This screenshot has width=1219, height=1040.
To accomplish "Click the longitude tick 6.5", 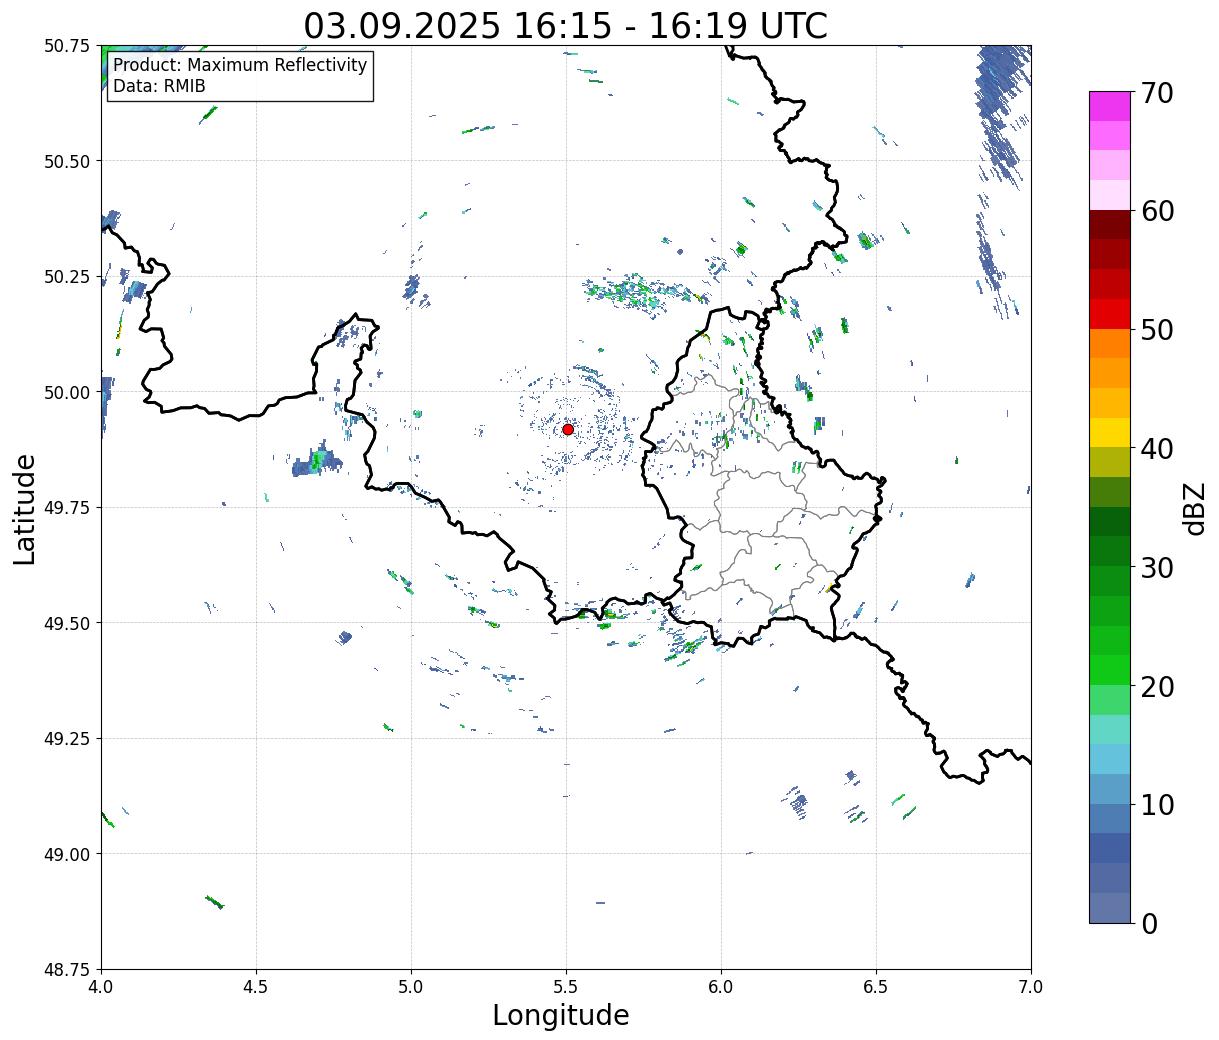I will (x=876, y=987).
